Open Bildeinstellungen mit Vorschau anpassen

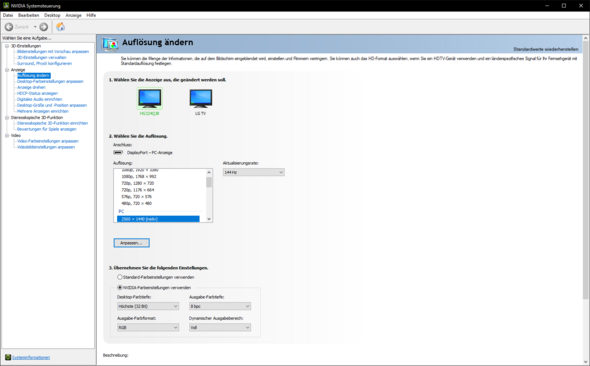click(x=53, y=52)
